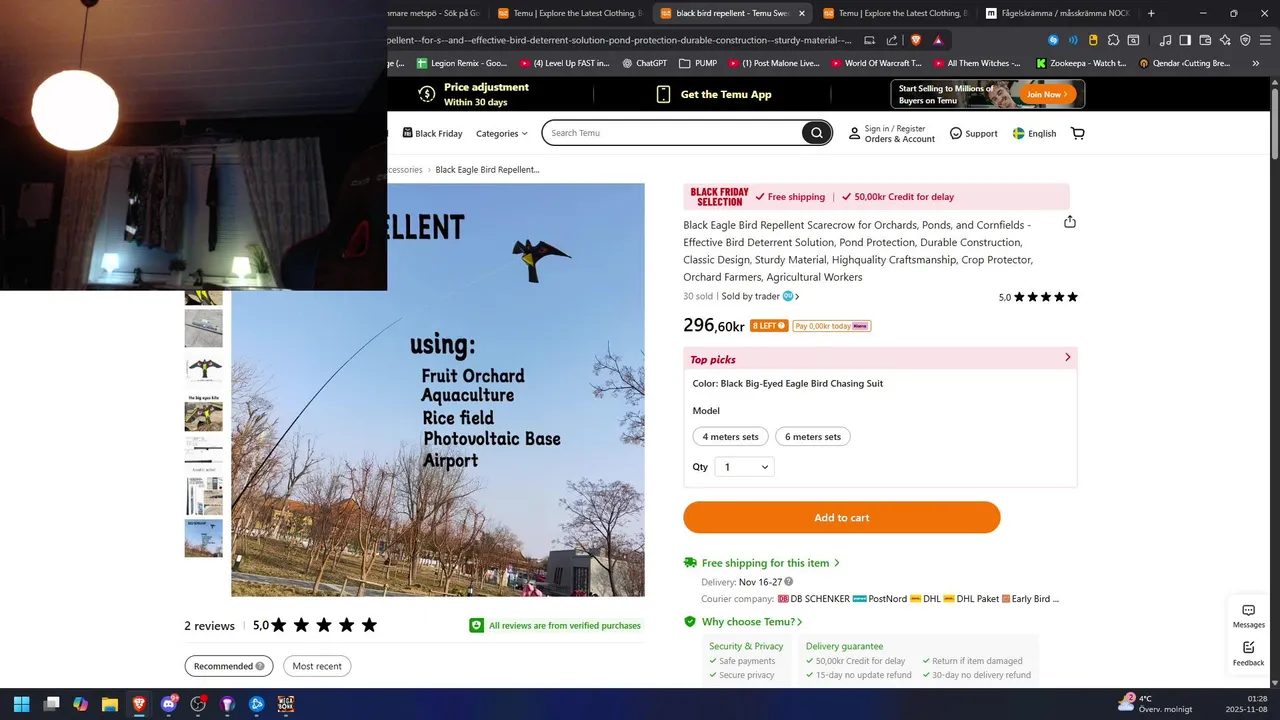Open the ChatGPT bookmark
The height and width of the screenshot is (720, 1280).
point(645,63)
